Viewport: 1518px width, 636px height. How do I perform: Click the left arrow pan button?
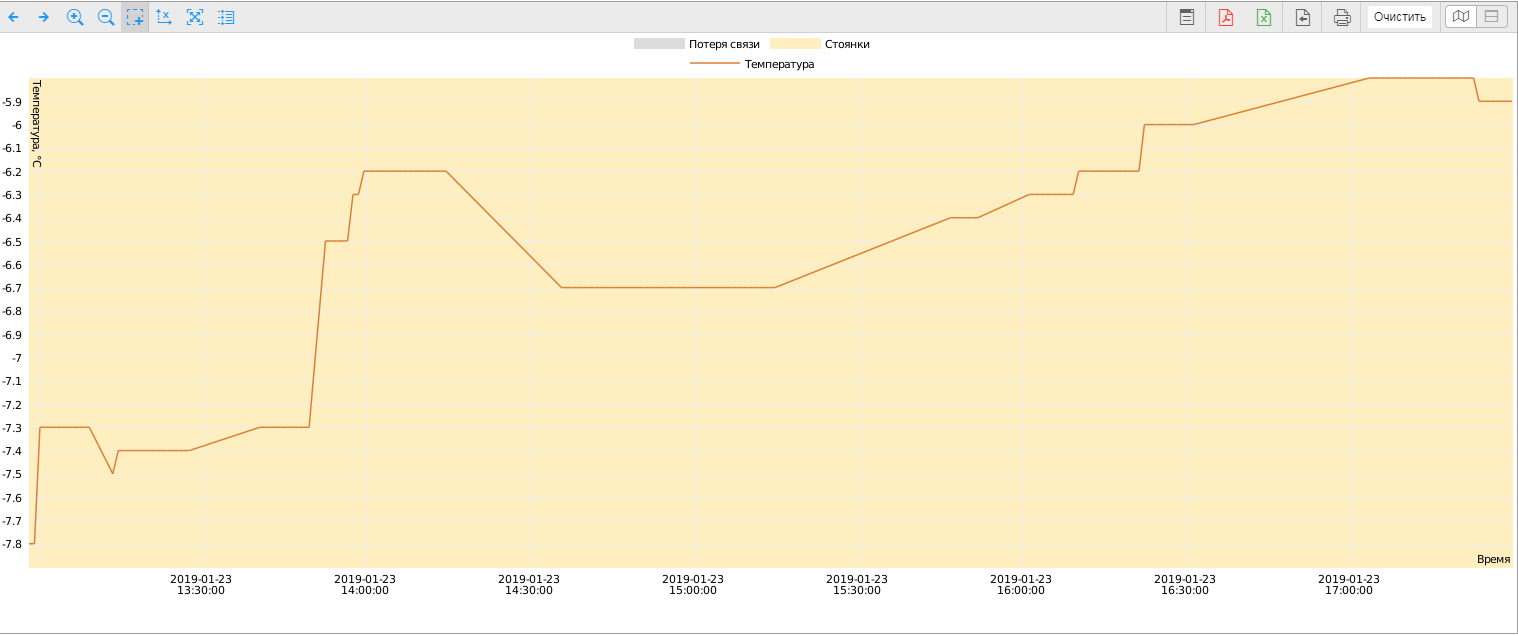click(x=14, y=17)
